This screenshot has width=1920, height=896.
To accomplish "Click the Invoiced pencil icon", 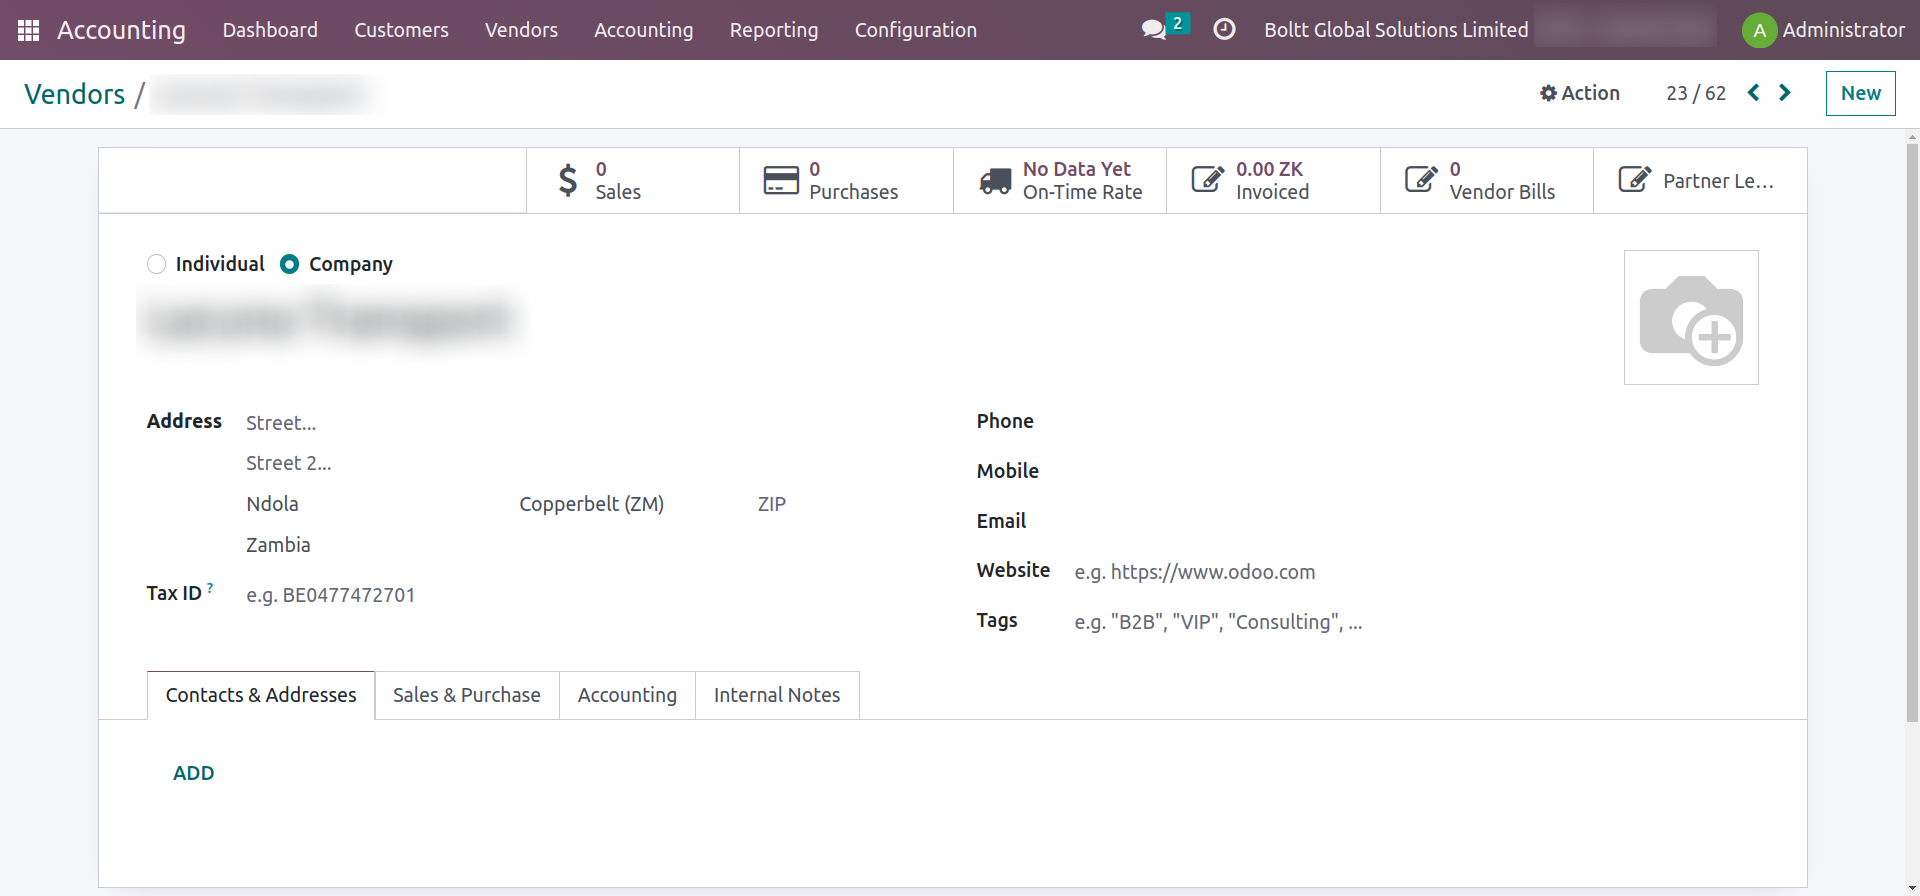I will coord(1208,180).
